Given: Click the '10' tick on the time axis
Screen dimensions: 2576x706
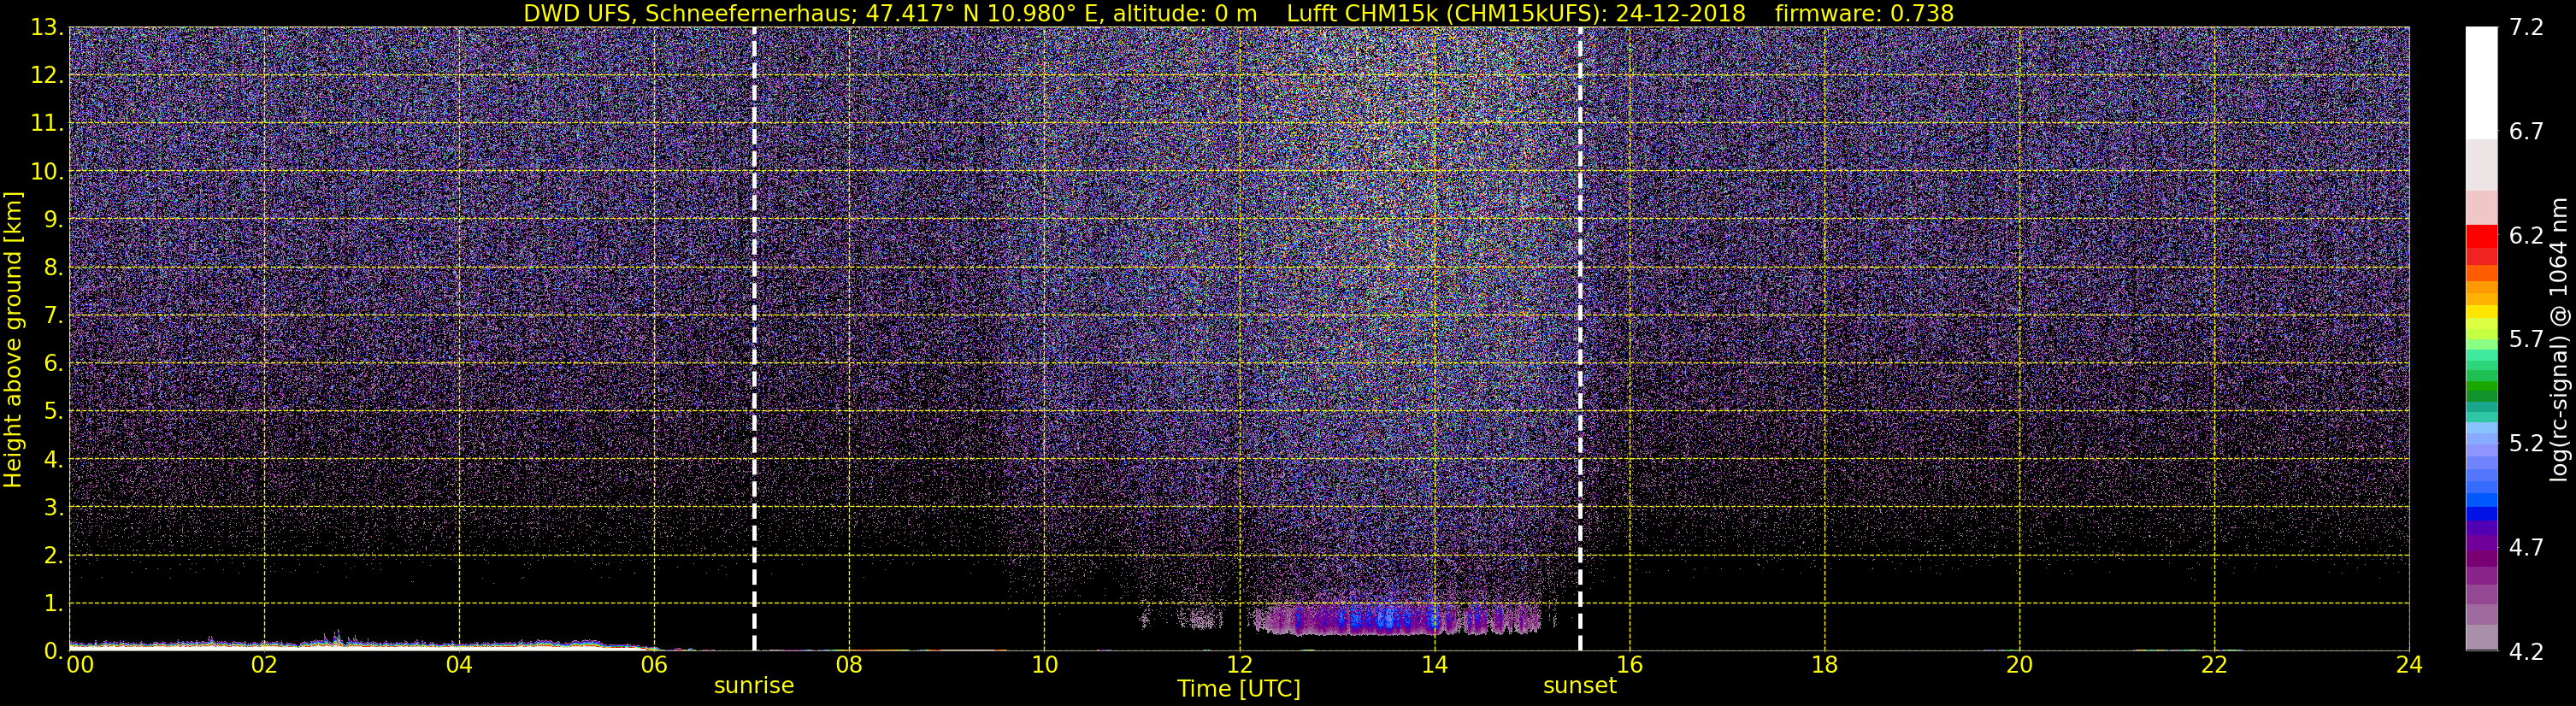Looking at the screenshot, I should point(1044,665).
